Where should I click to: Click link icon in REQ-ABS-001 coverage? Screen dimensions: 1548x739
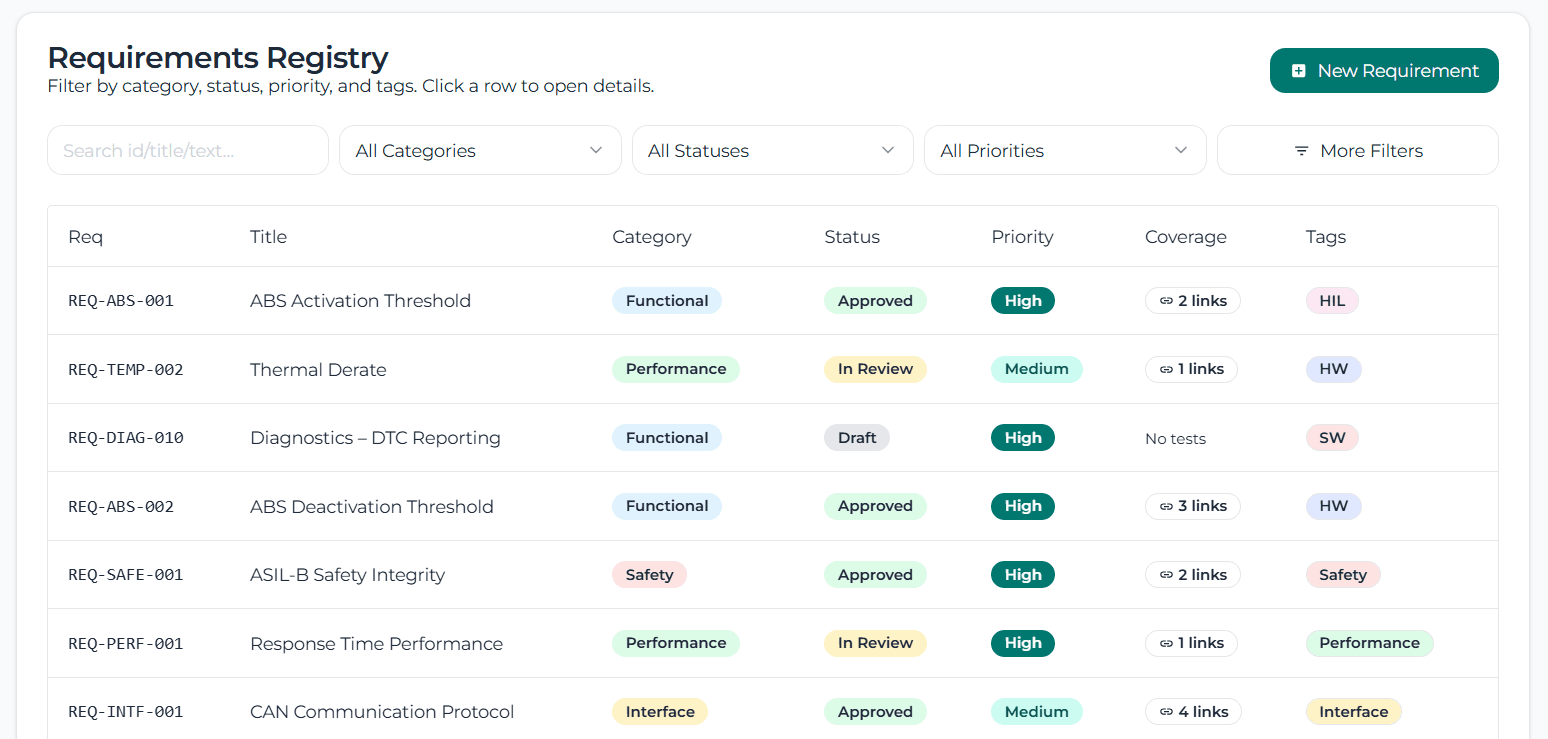point(1166,301)
